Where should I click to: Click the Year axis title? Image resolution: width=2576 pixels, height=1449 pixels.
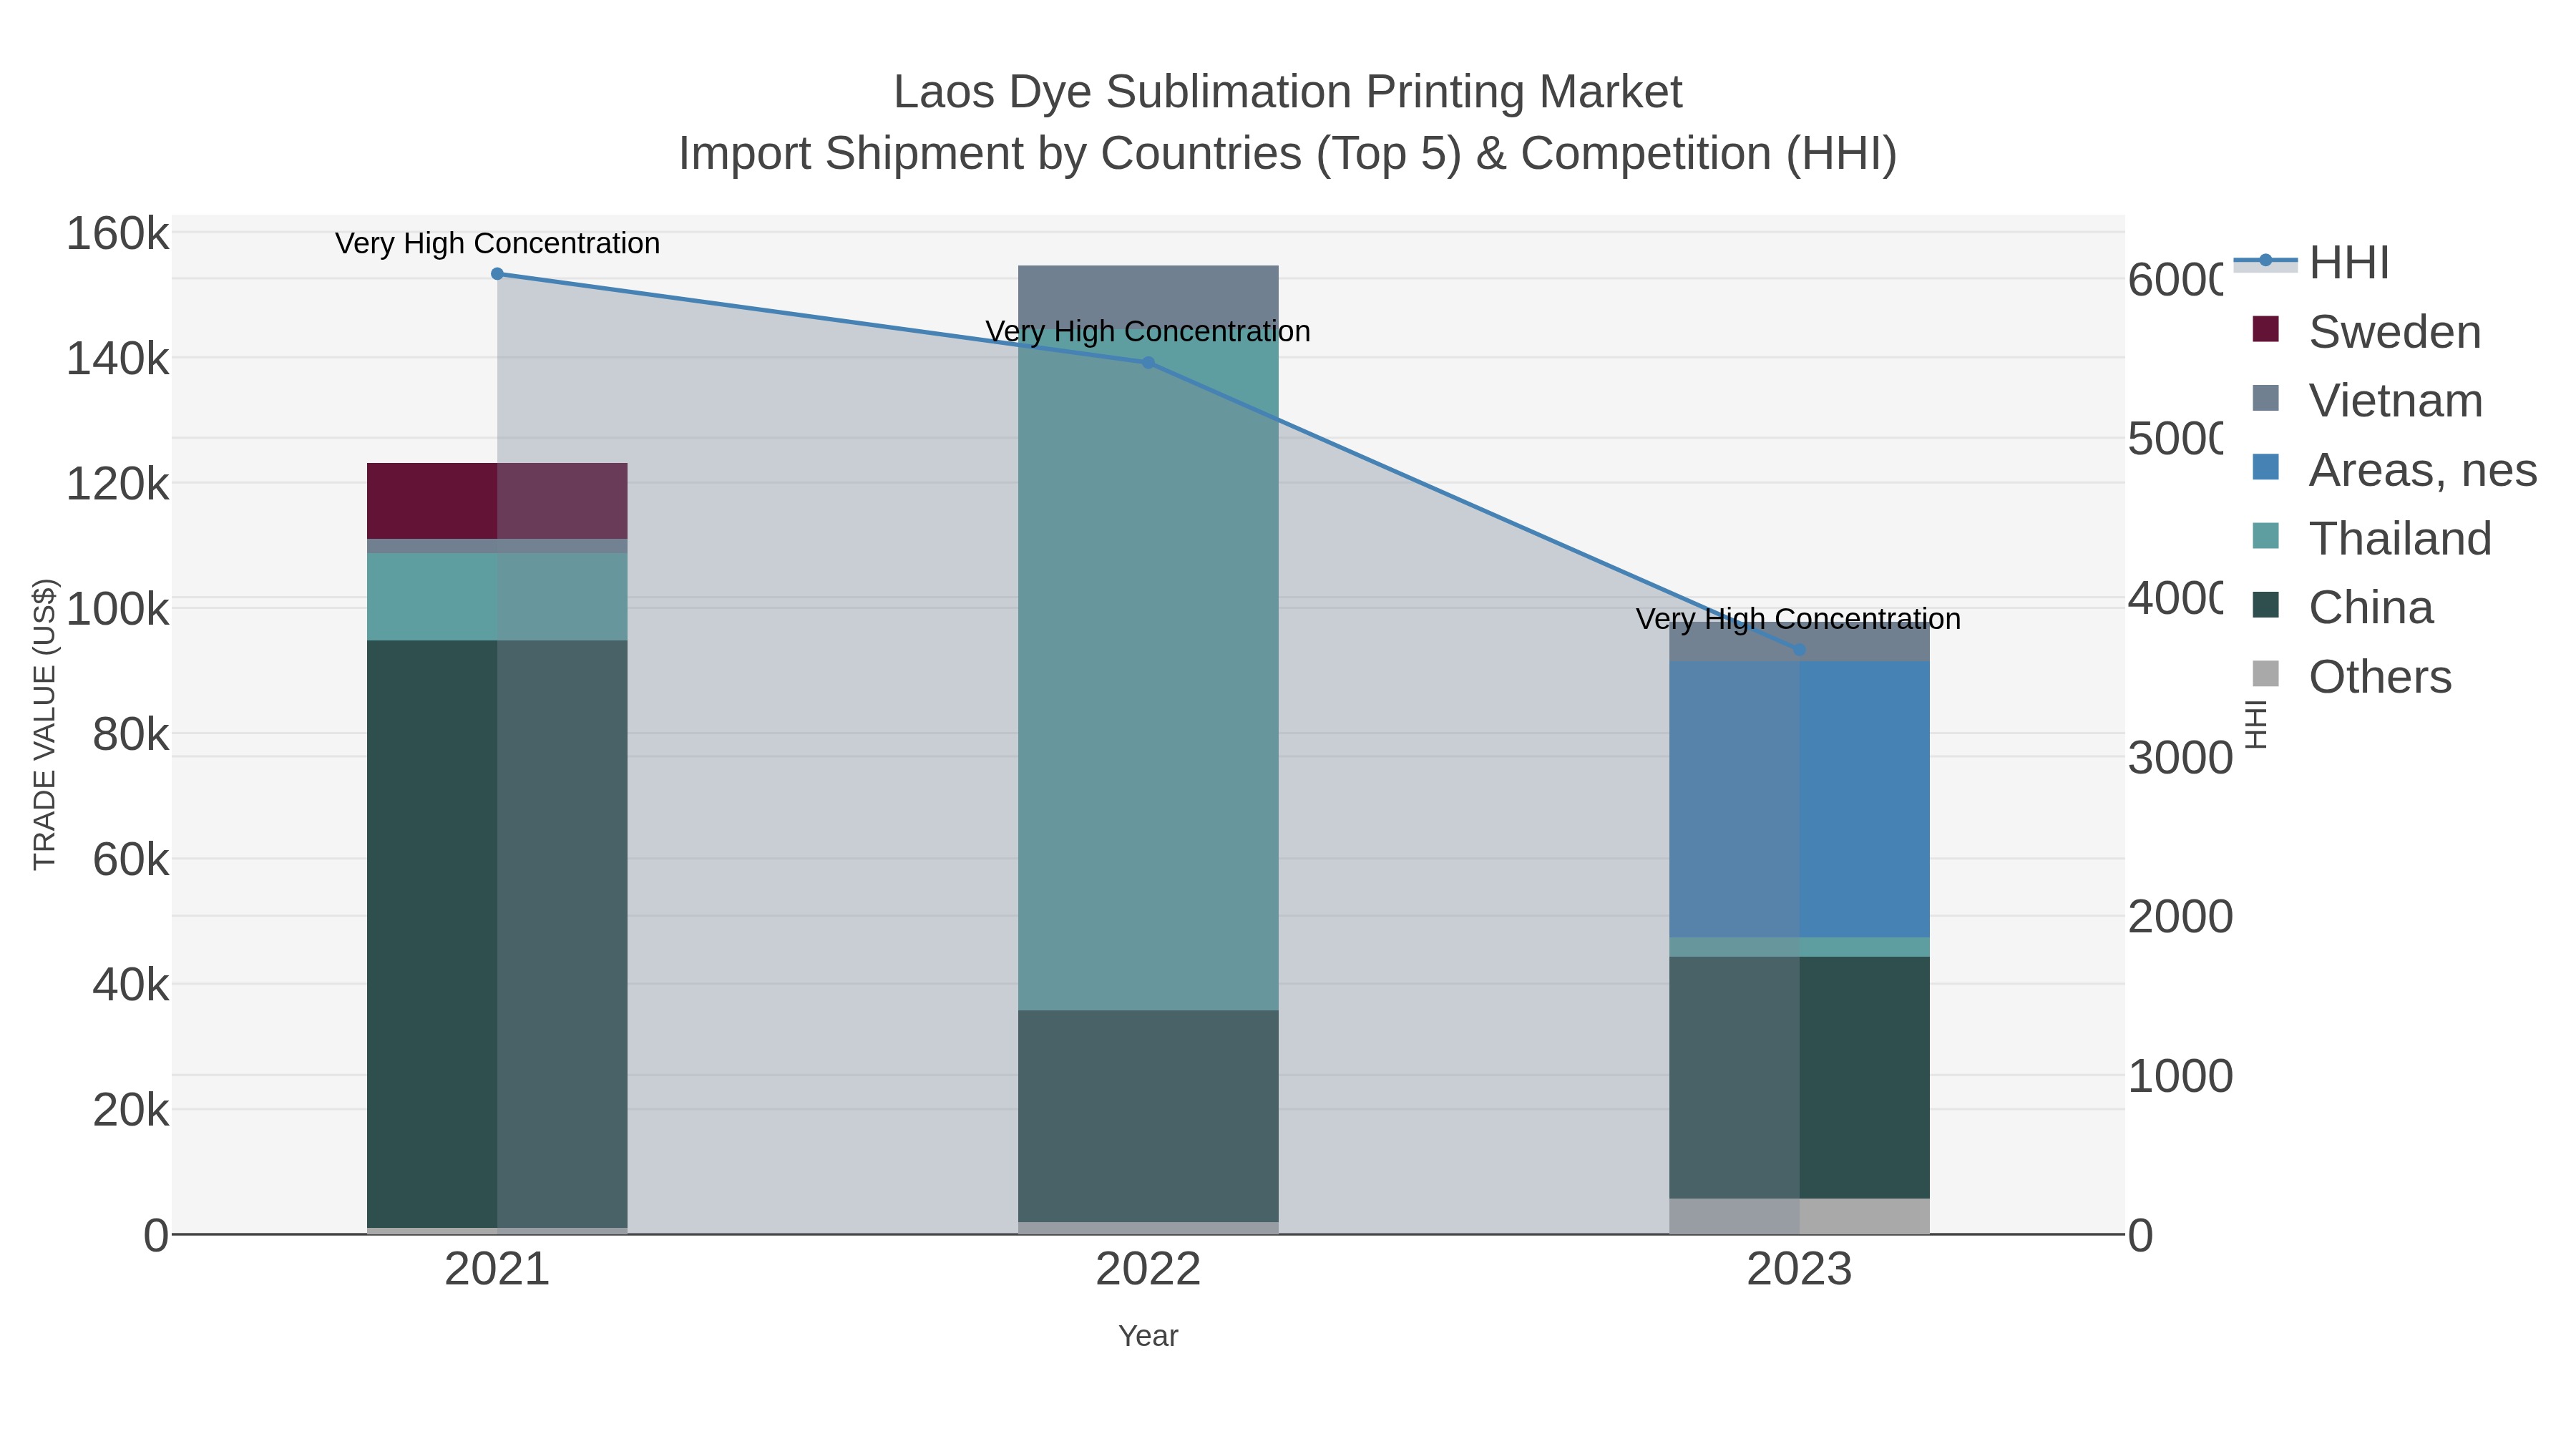[x=1148, y=1336]
